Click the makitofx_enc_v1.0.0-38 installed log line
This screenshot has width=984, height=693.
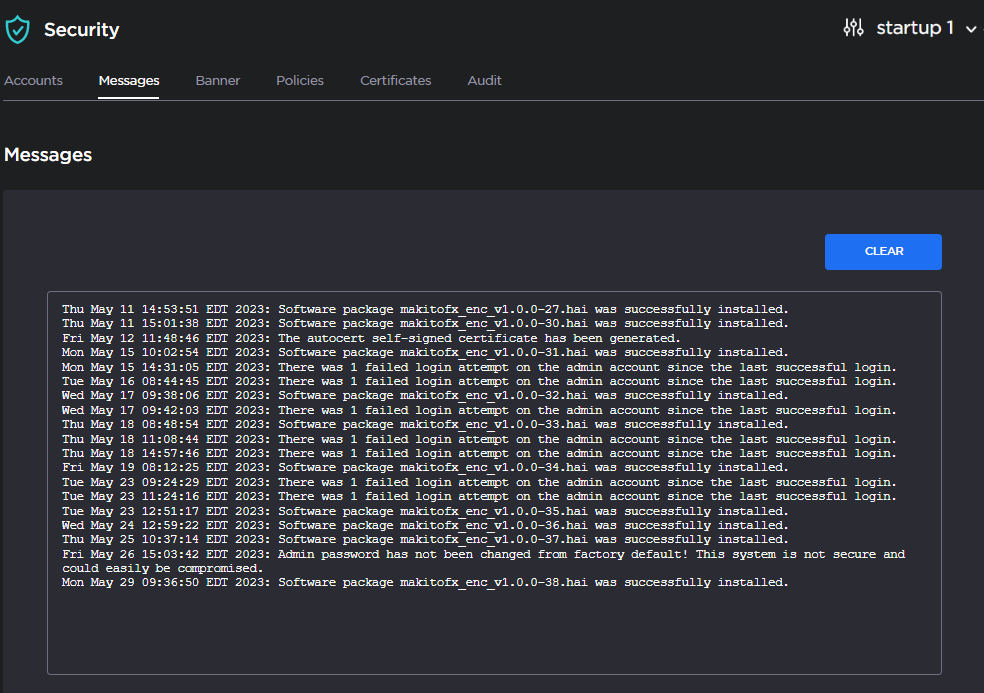click(425, 582)
